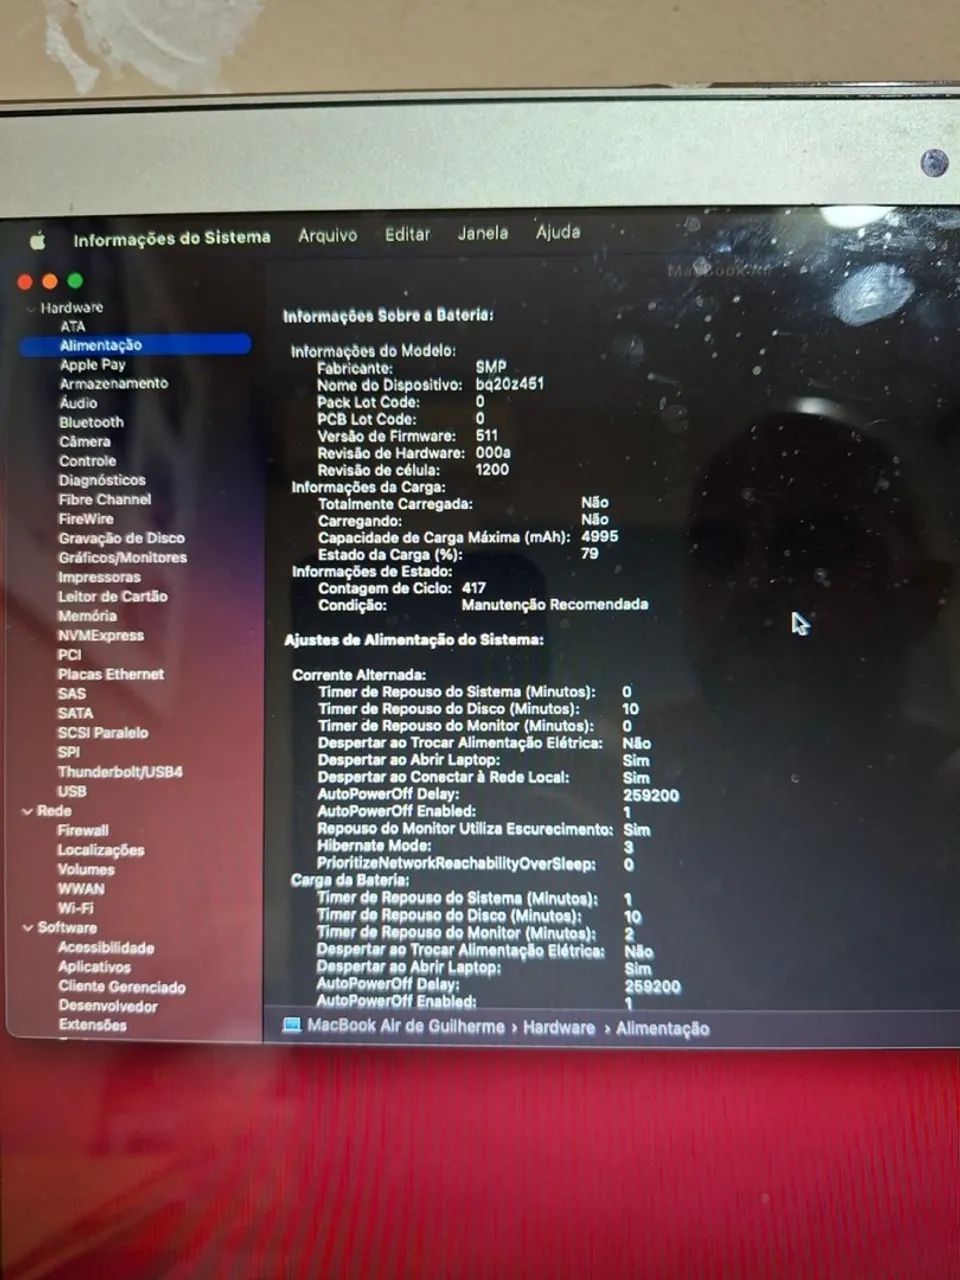The width and height of the screenshot is (960, 1280).
Task: Click the Ajustes de Alimentação do Sistema heading
Action: coord(414,640)
